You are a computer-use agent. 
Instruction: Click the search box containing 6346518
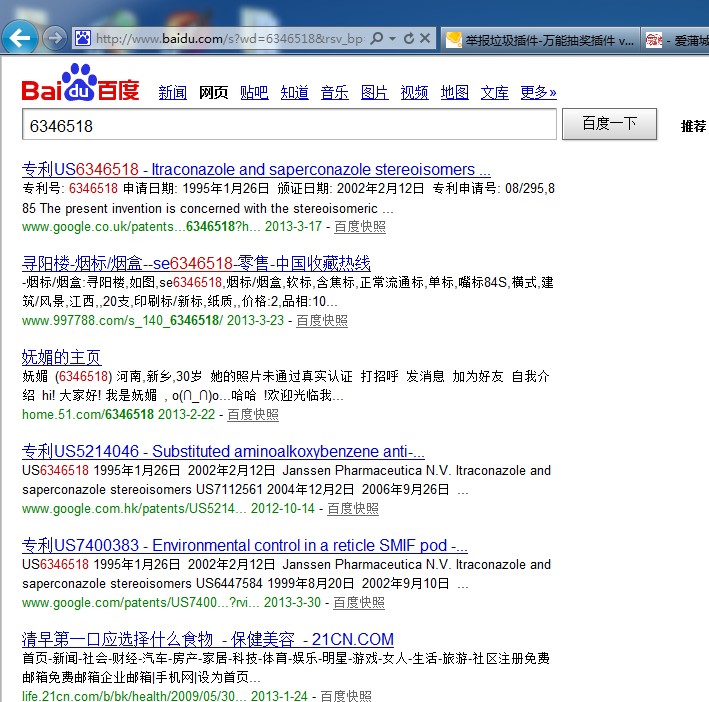click(289, 124)
